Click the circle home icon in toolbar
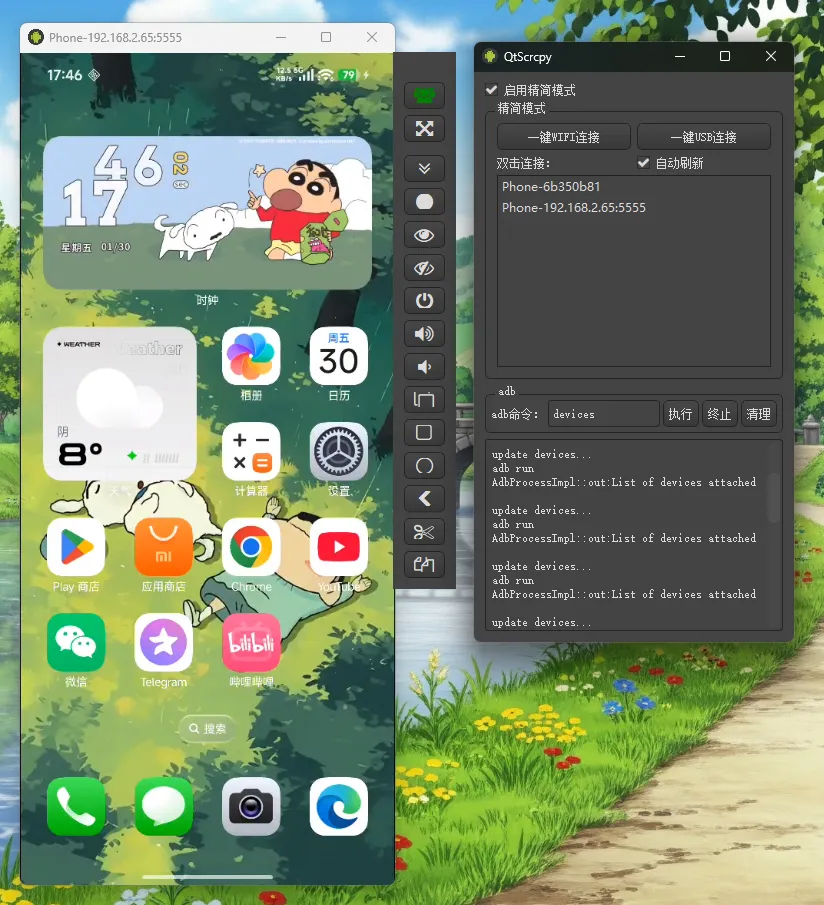Viewport: 824px width, 905px height. click(424, 465)
